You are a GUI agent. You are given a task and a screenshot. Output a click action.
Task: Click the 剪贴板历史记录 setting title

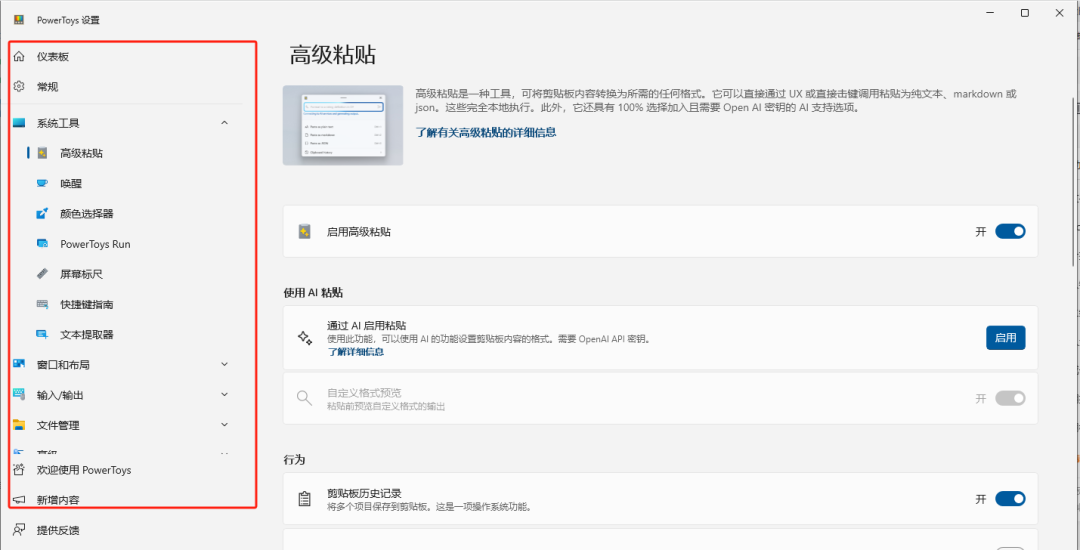coord(364,493)
